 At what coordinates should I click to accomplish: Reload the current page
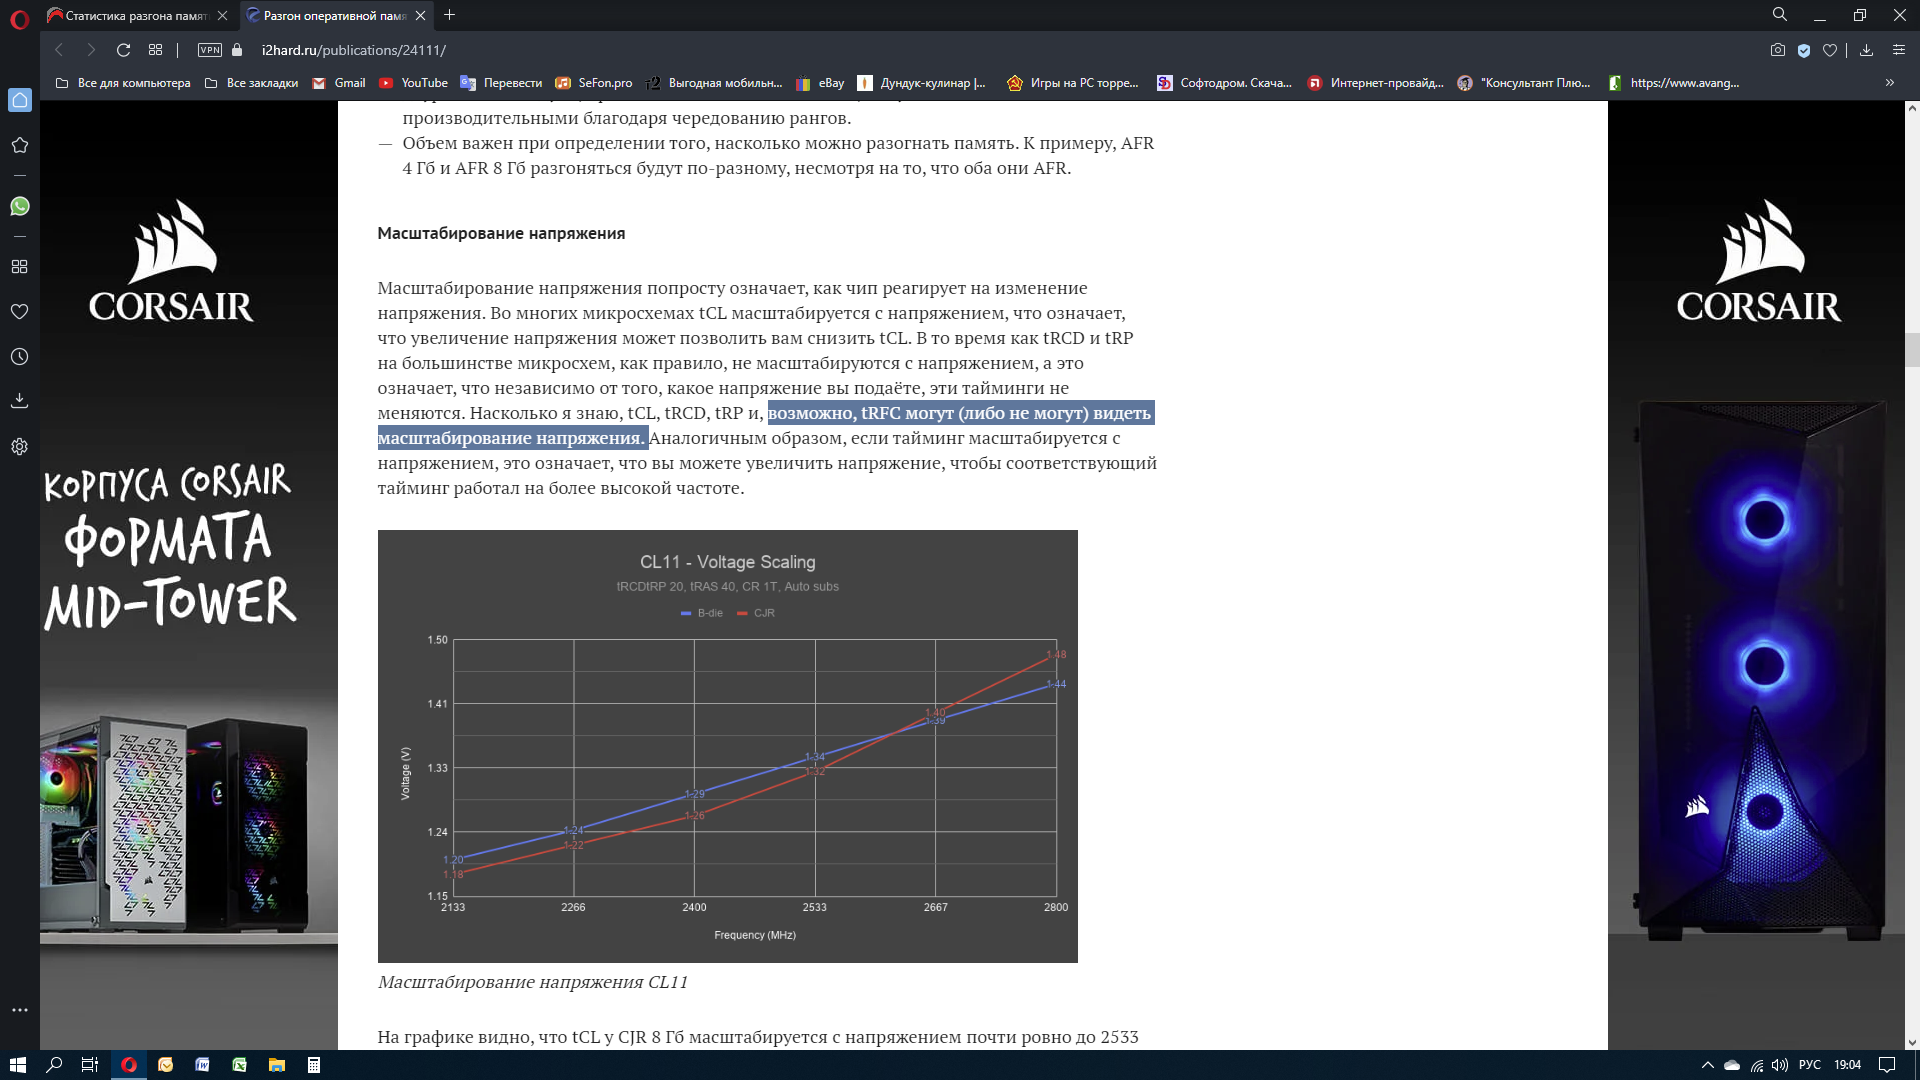click(123, 50)
